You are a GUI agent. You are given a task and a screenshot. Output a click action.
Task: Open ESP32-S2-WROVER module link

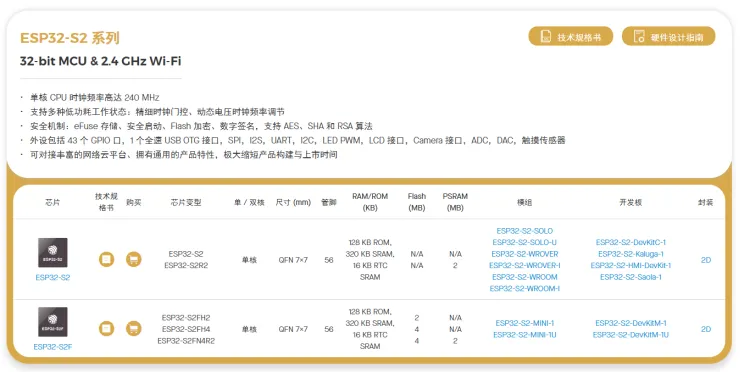pyautogui.click(x=525, y=254)
